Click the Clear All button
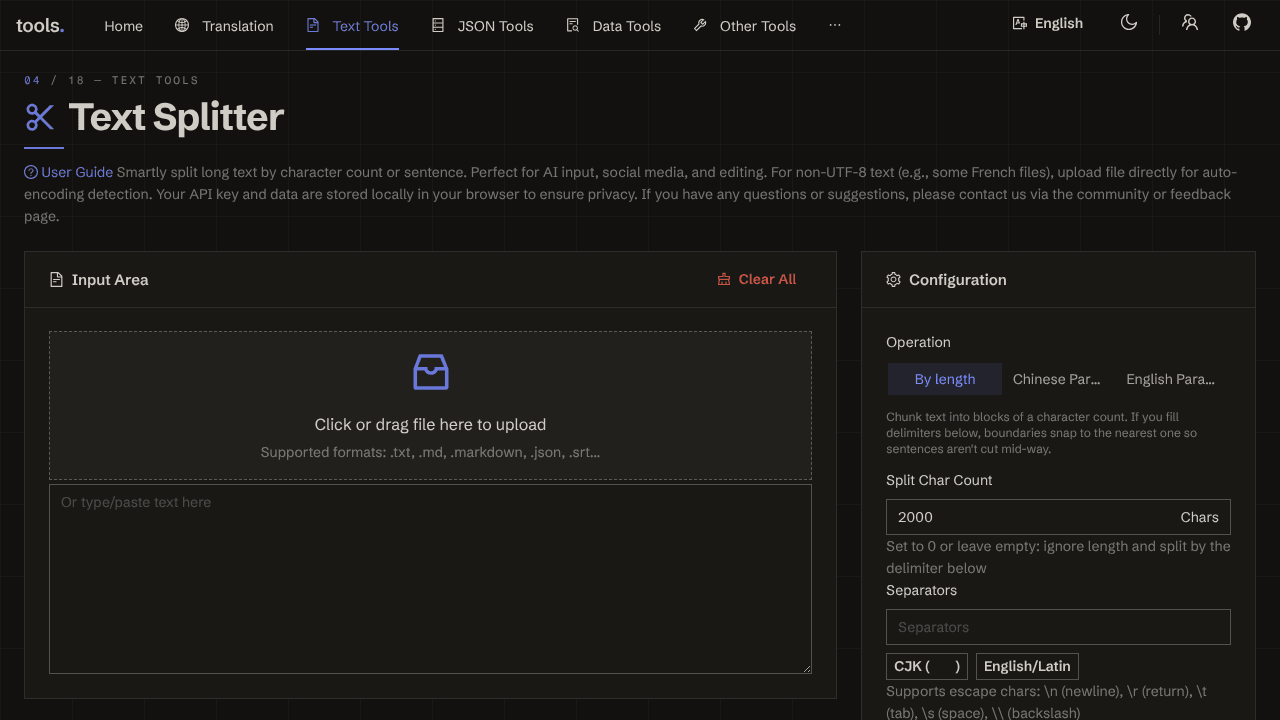Viewport: 1280px width, 720px height. (757, 280)
